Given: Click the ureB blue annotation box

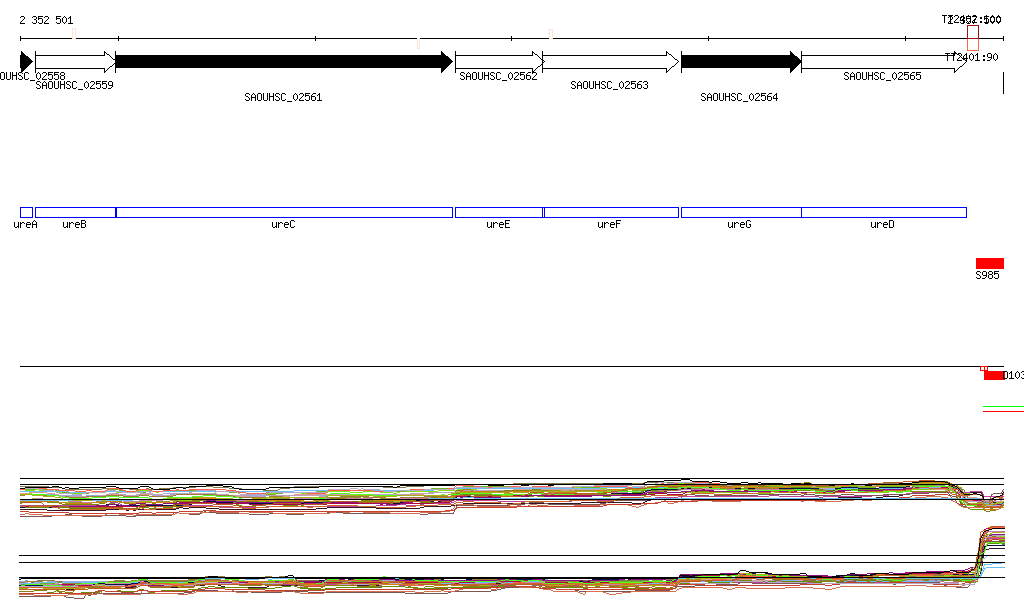Looking at the screenshot, I should 75,212.
